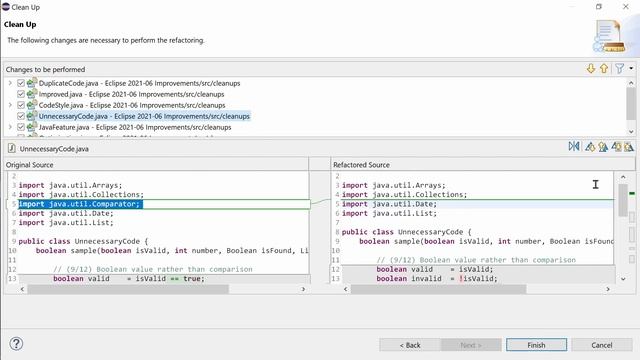640x360 pixels.
Task: Click the third compare navigation icon after swap
Action: point(616,147)
